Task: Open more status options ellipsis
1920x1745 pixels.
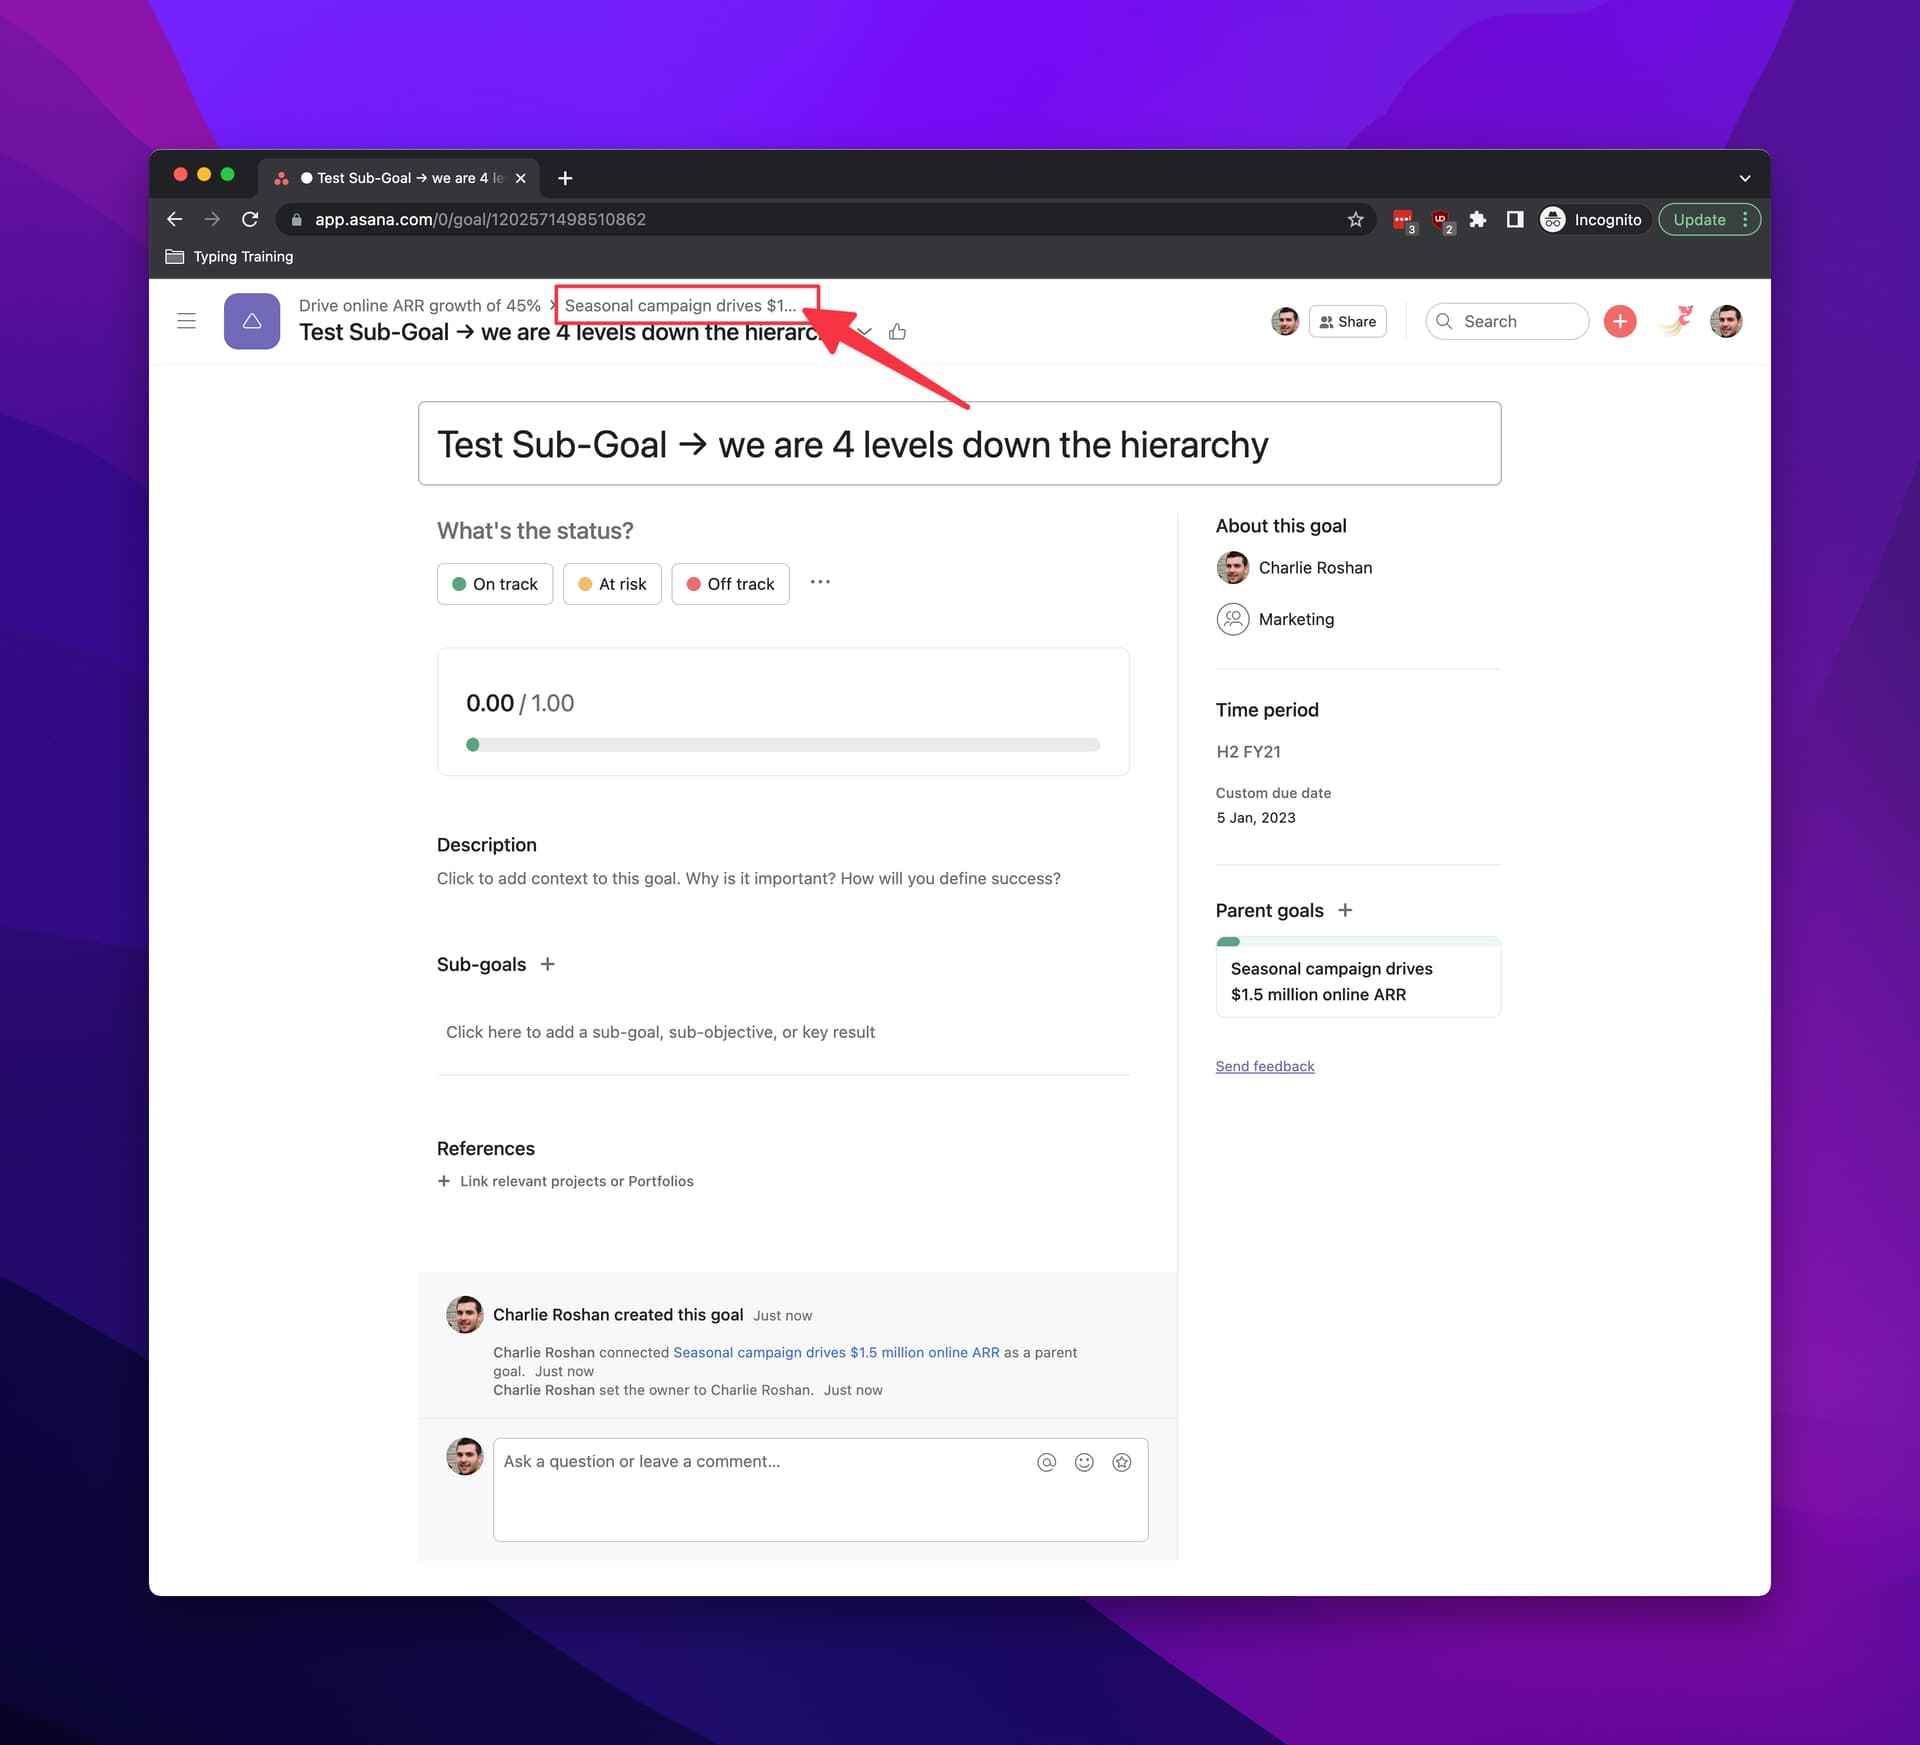Action: 820,582
